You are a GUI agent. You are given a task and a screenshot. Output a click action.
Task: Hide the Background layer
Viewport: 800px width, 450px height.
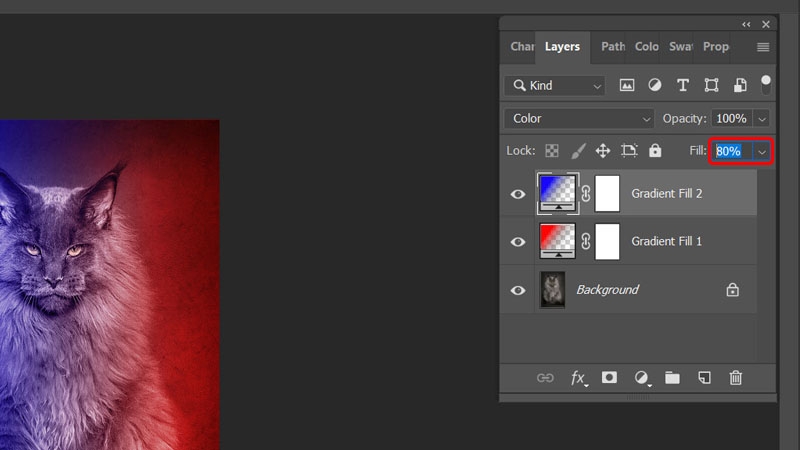tap(518, 290)
